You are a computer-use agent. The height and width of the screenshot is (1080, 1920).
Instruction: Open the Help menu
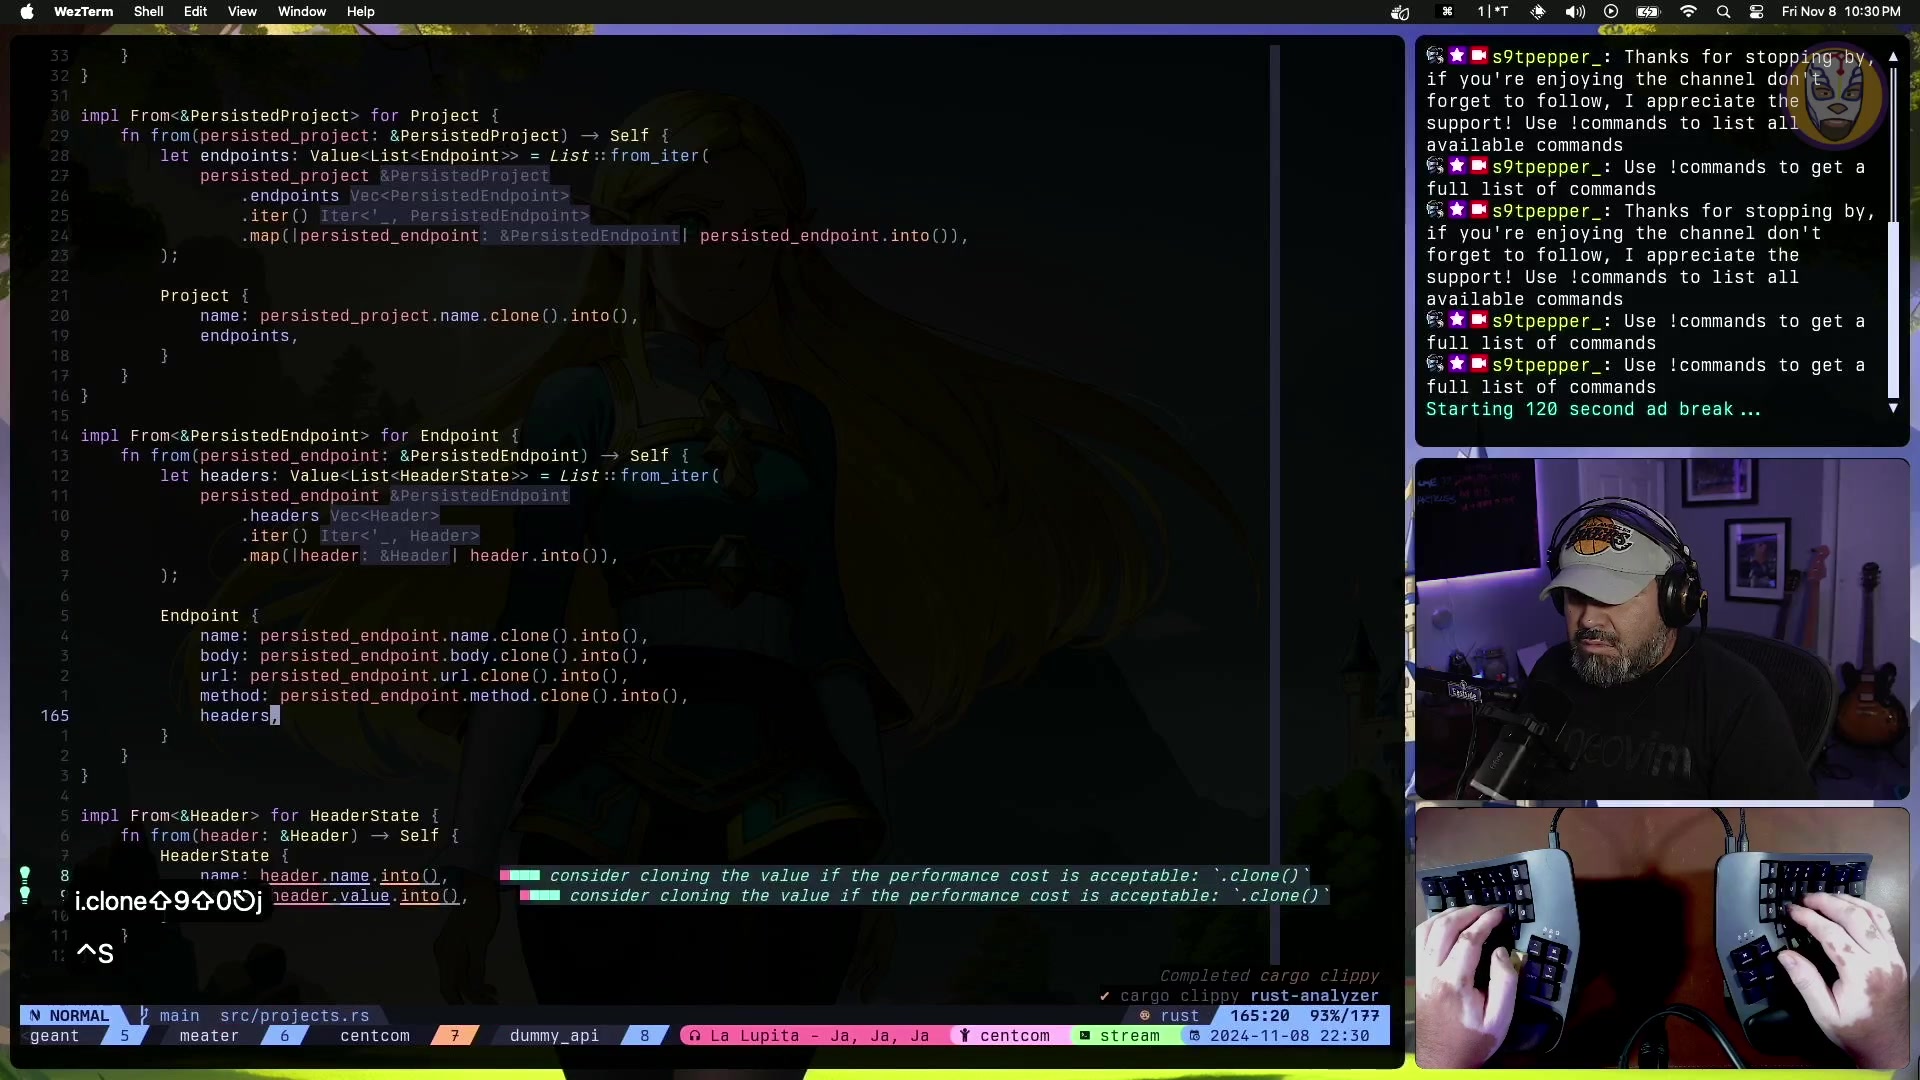point(361,12)
